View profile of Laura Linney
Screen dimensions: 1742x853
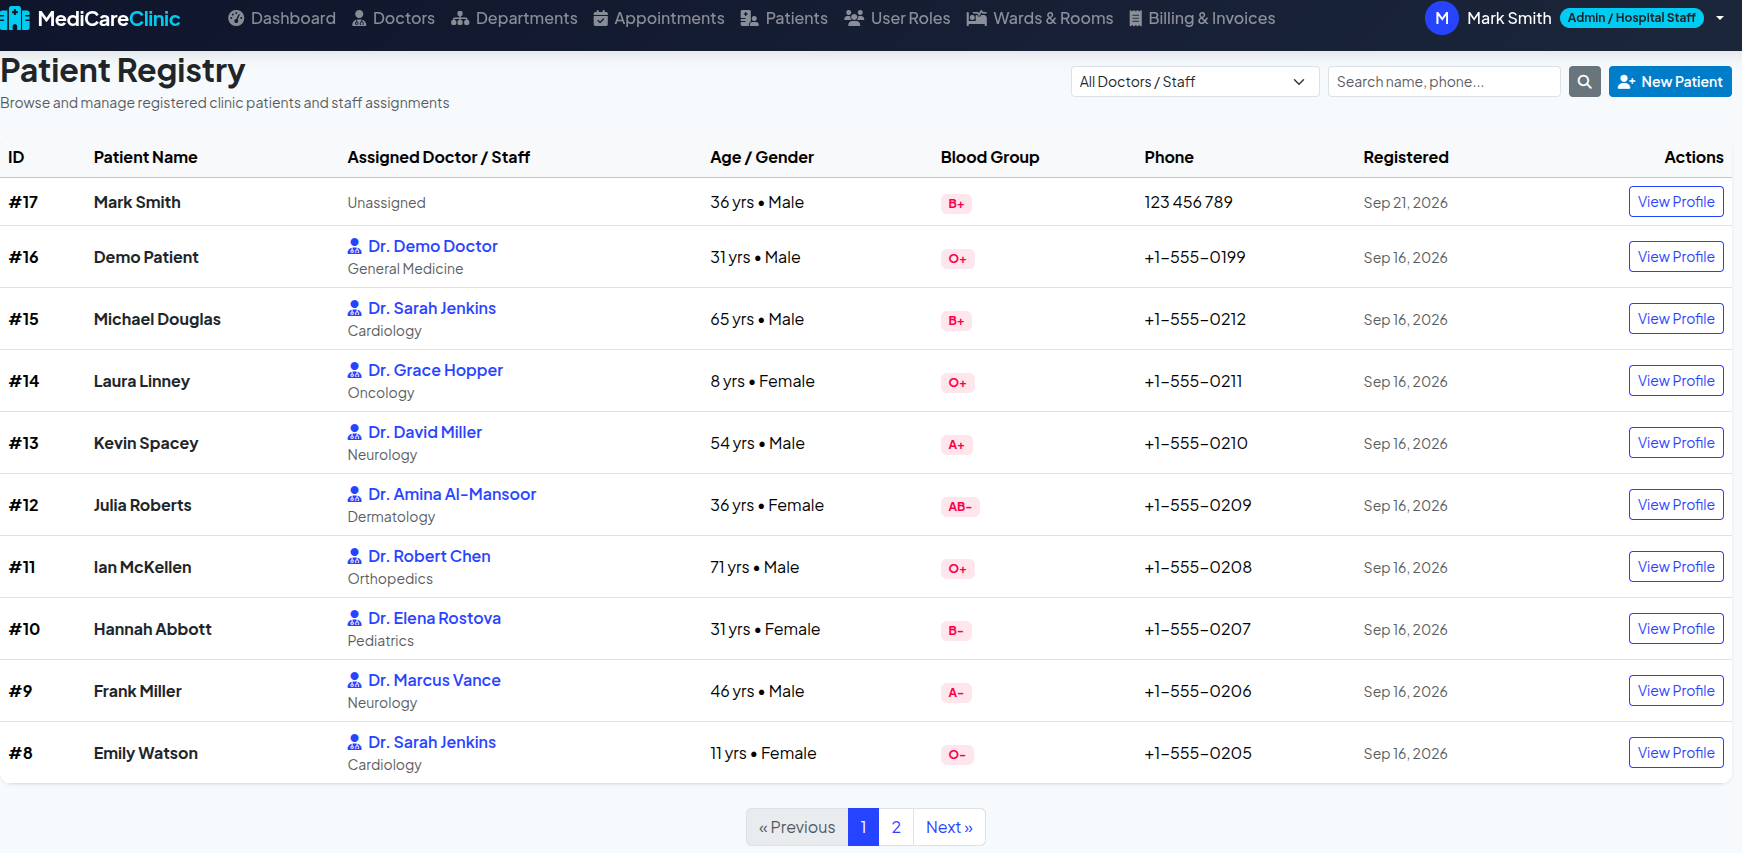(x=1676, y=381)
